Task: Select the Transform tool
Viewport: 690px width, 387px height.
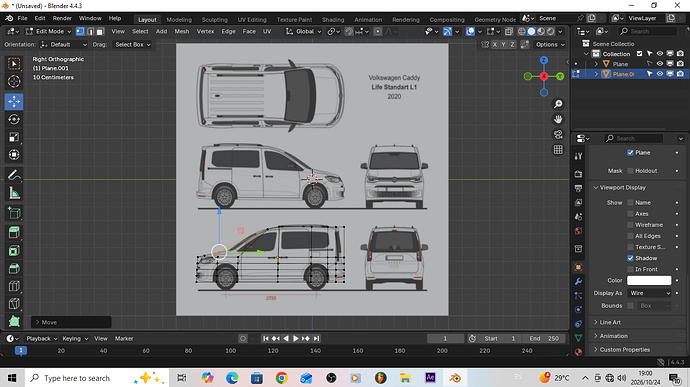Action: [14, 155]
